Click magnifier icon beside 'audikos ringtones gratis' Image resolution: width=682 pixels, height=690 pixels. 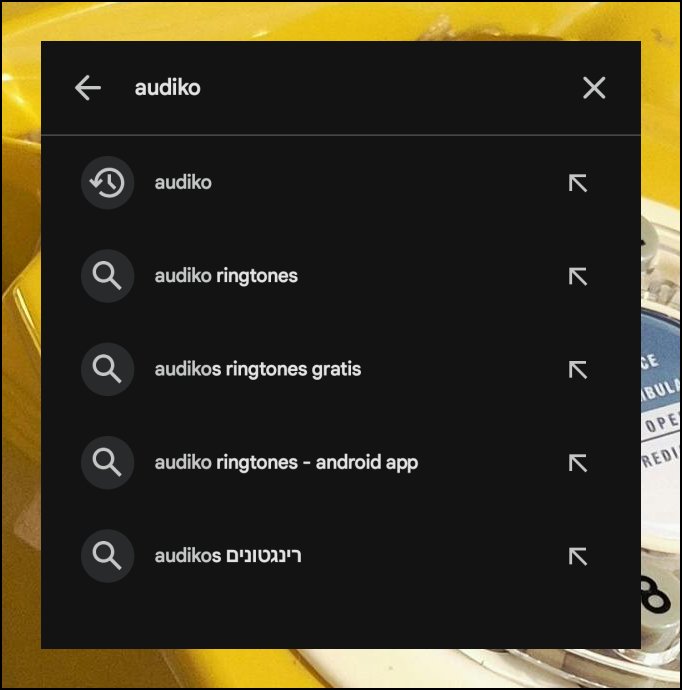107,369
